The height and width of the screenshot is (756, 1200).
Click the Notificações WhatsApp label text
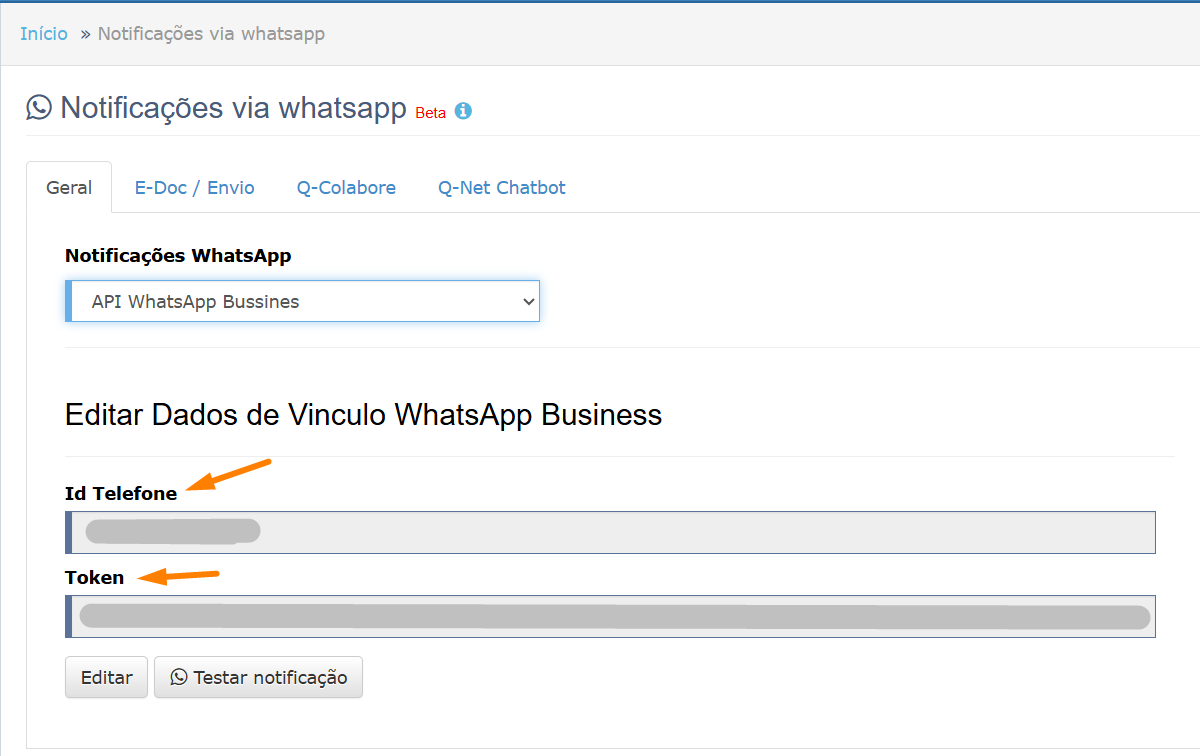[178, 256]
